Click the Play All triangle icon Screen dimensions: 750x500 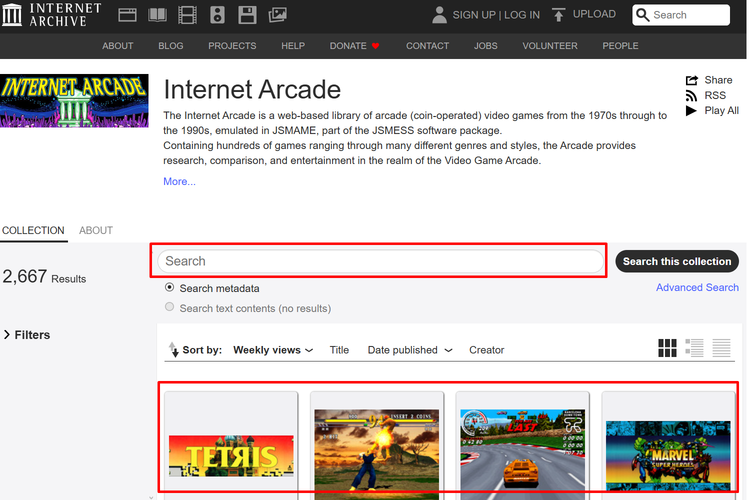coord(691,111)
